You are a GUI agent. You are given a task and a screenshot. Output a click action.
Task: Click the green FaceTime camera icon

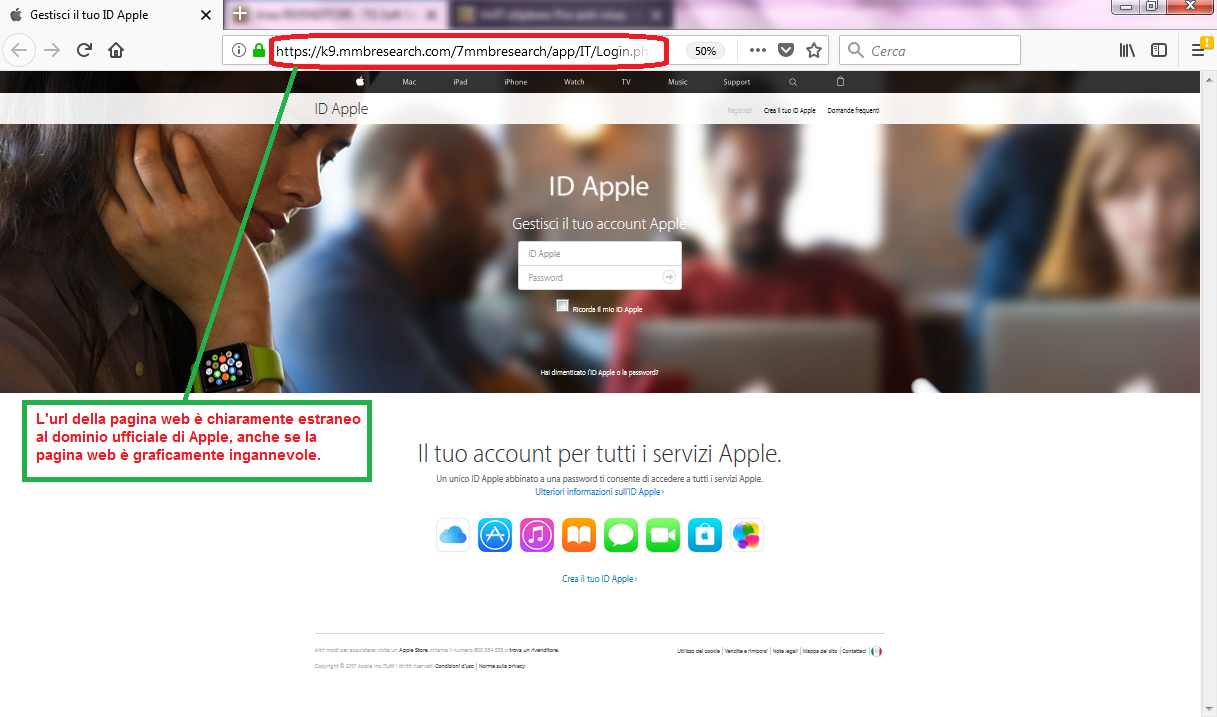coord(663,535)
